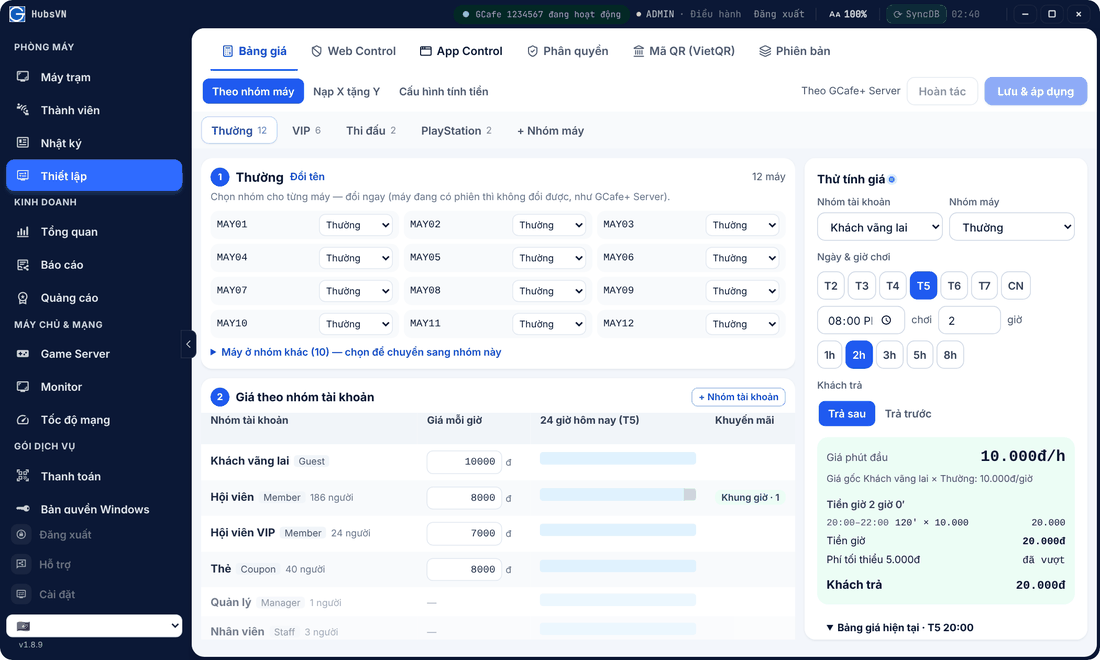
Task: Click the Thiết lập settings icon
Action: [23, 175]
